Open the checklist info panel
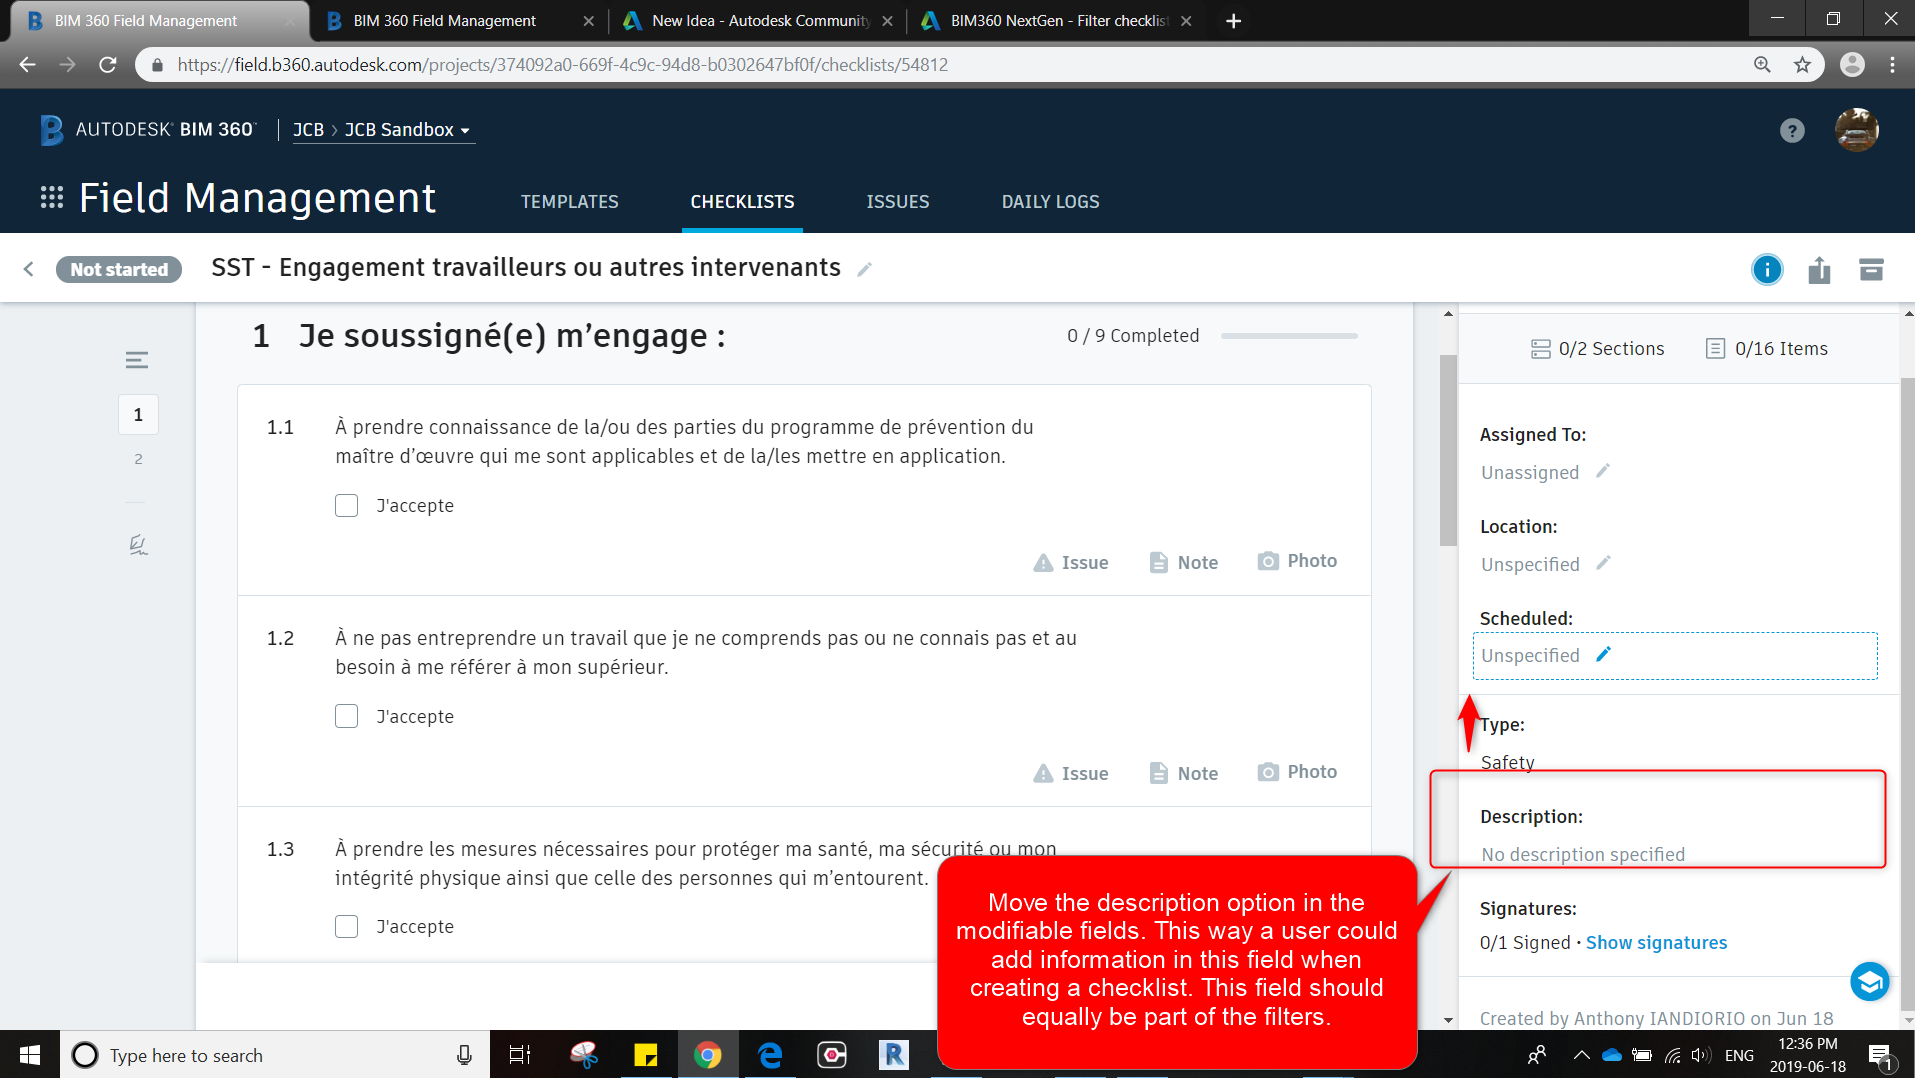The height and width of the screenshot is (1078, 1915). point(1767,269)
